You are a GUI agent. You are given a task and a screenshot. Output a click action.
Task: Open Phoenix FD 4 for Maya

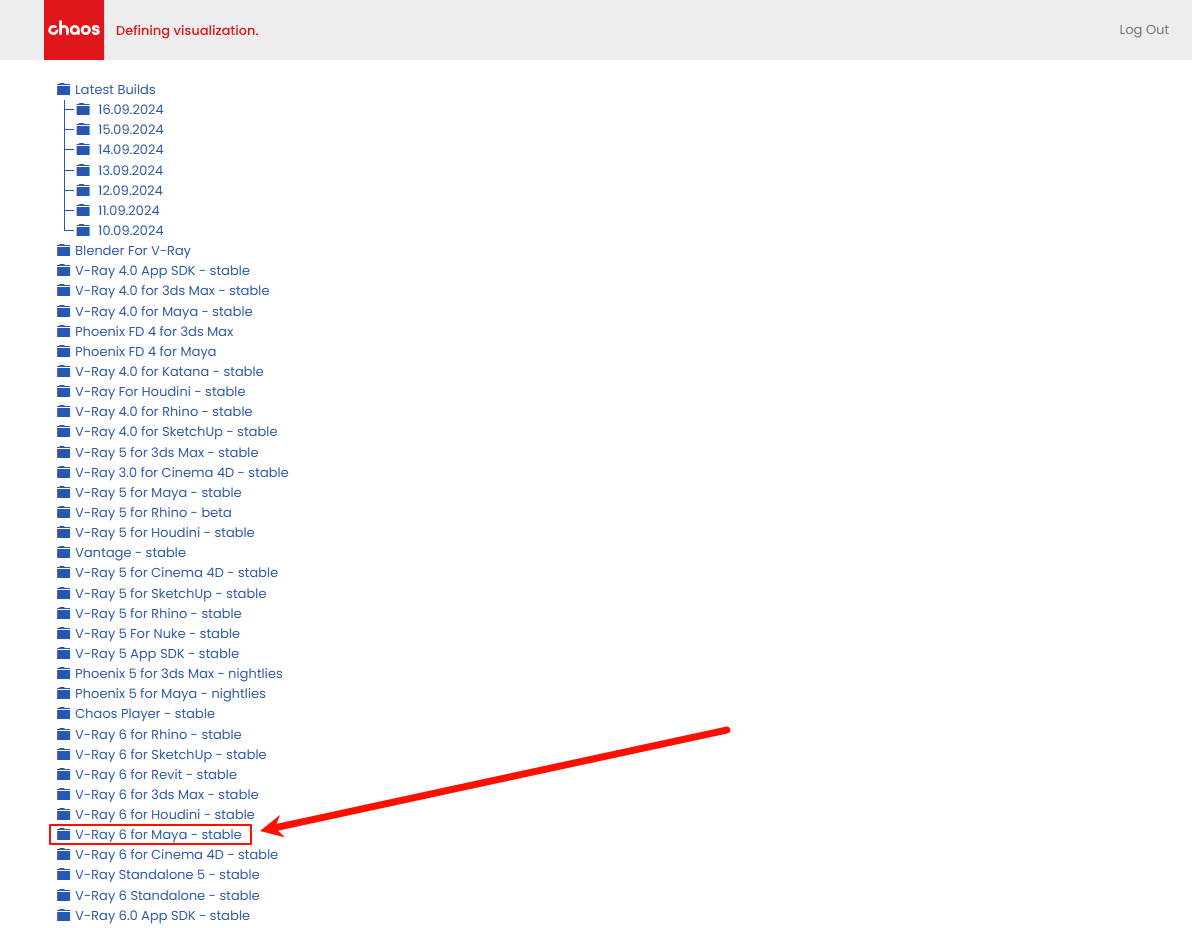click(x=145, y=351)
